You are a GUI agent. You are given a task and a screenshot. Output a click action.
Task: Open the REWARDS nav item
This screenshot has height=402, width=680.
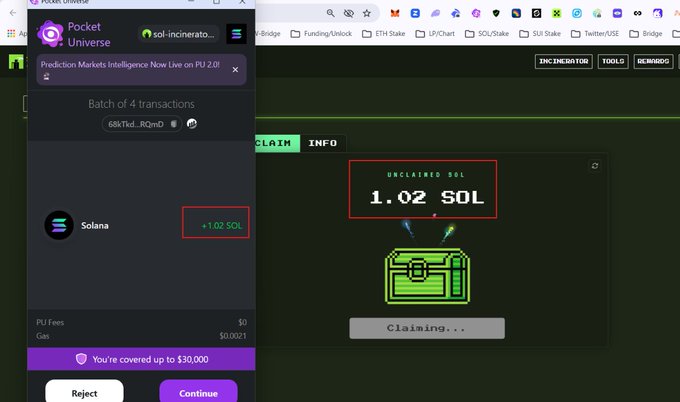pos(653,61)
